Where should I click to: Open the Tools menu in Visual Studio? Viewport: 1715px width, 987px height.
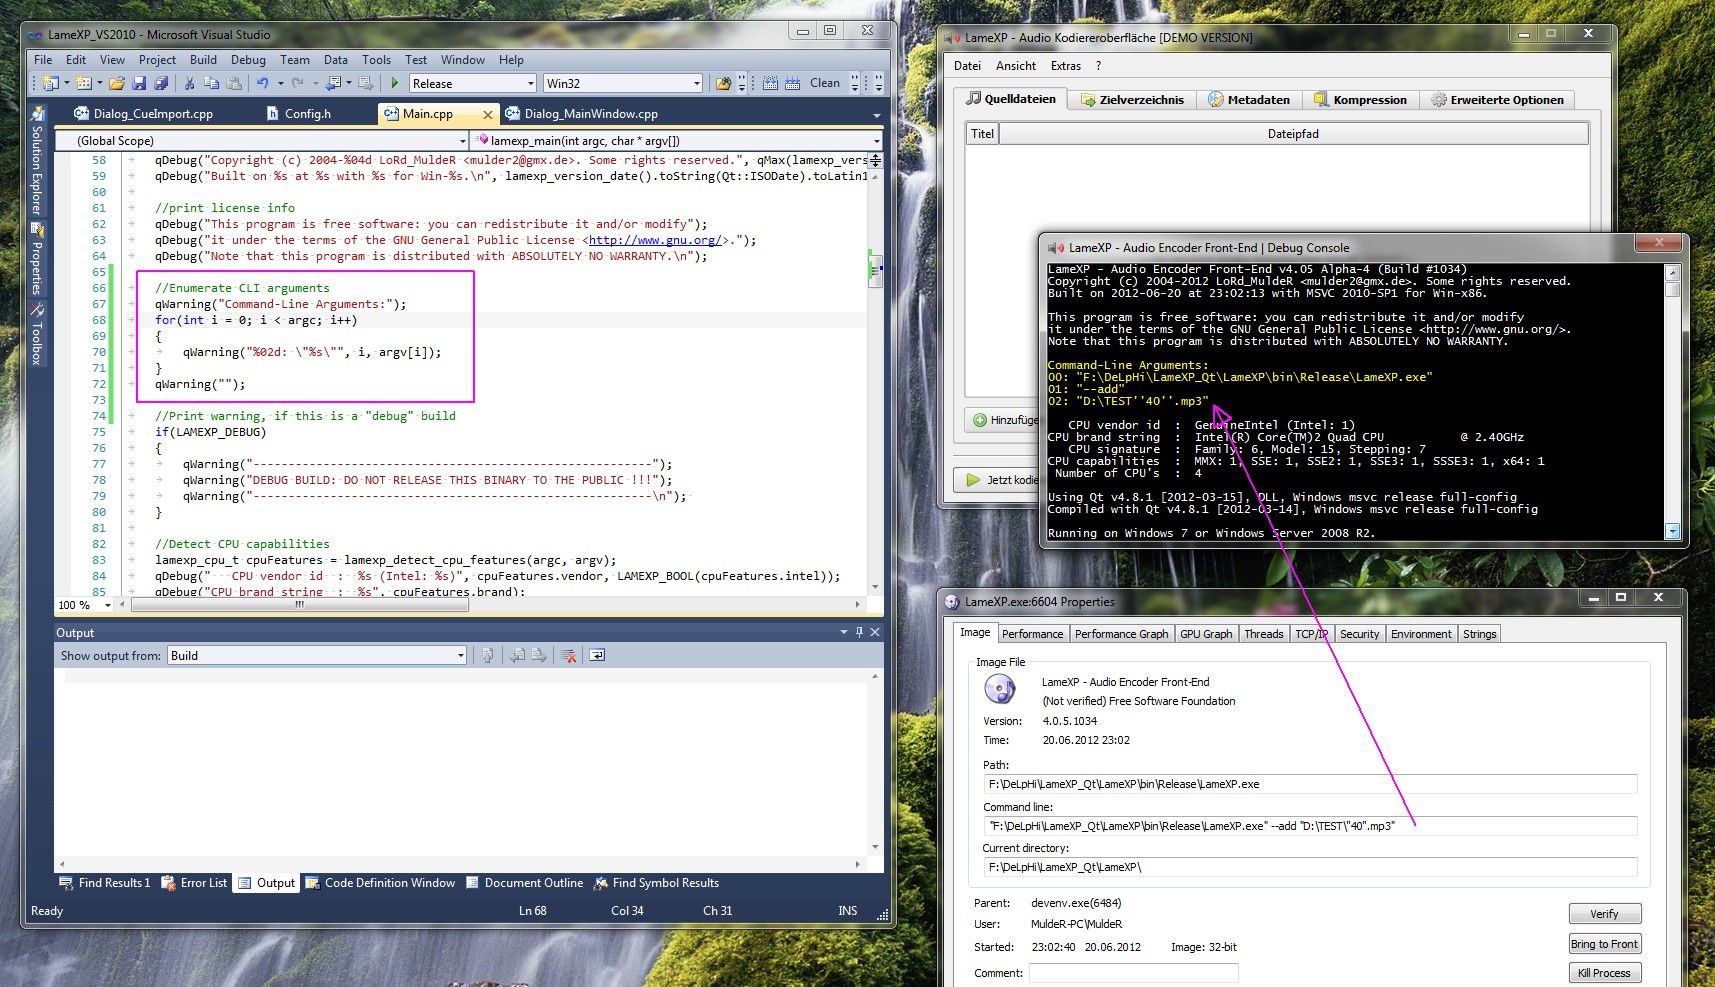click(x=376, y=60)
